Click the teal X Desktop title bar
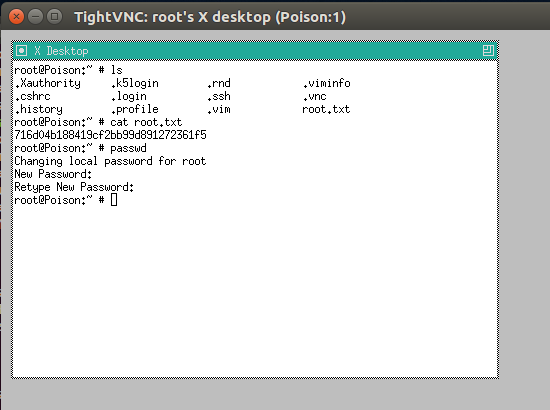 click(x=255, y=51)
